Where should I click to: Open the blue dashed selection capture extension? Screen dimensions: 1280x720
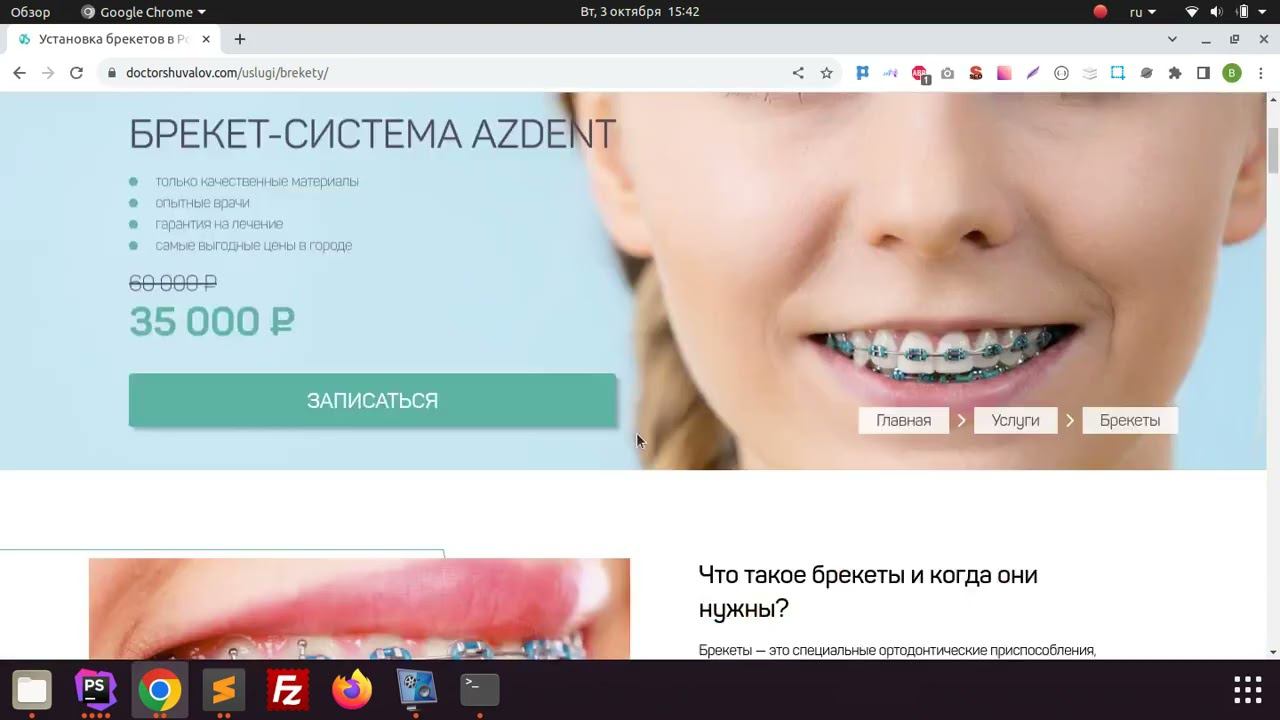(1118, 73)
